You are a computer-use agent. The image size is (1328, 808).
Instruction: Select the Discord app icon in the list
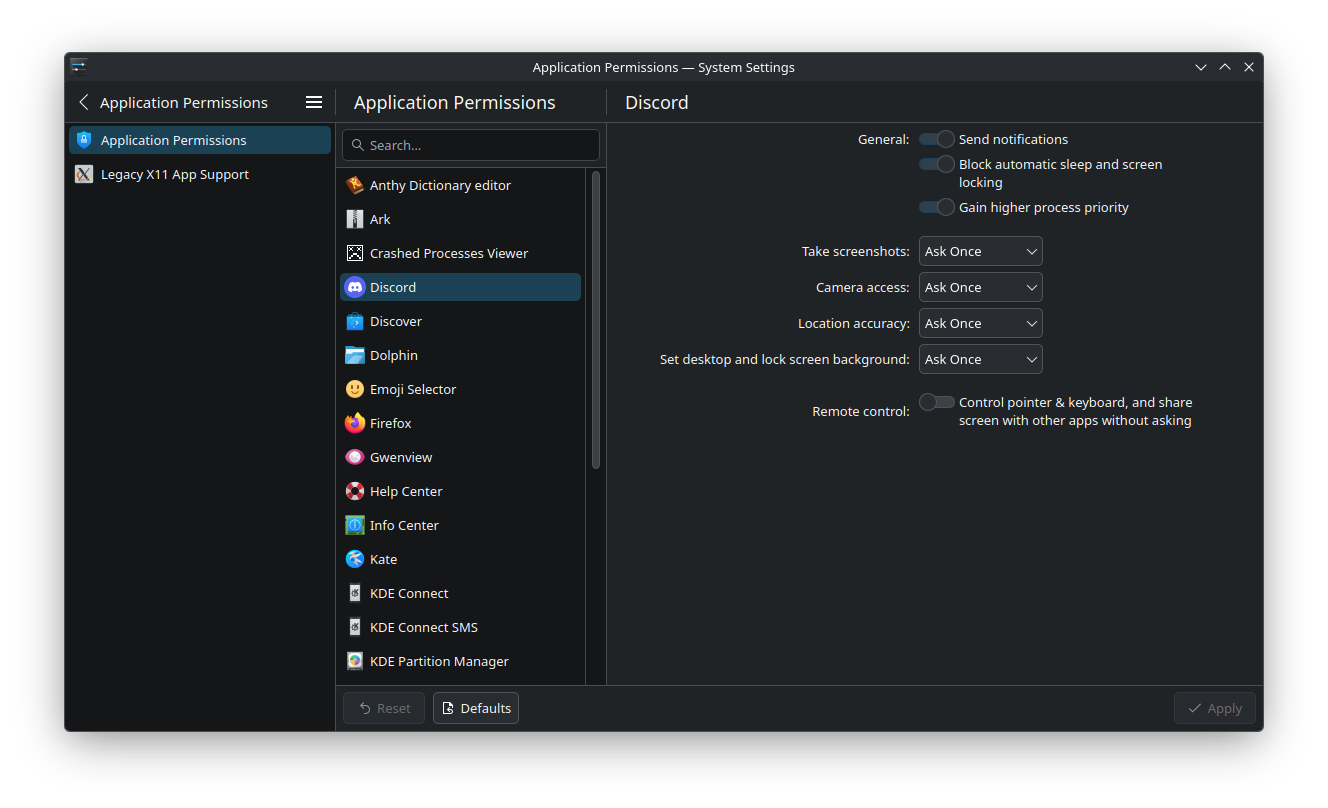point(355,287)
